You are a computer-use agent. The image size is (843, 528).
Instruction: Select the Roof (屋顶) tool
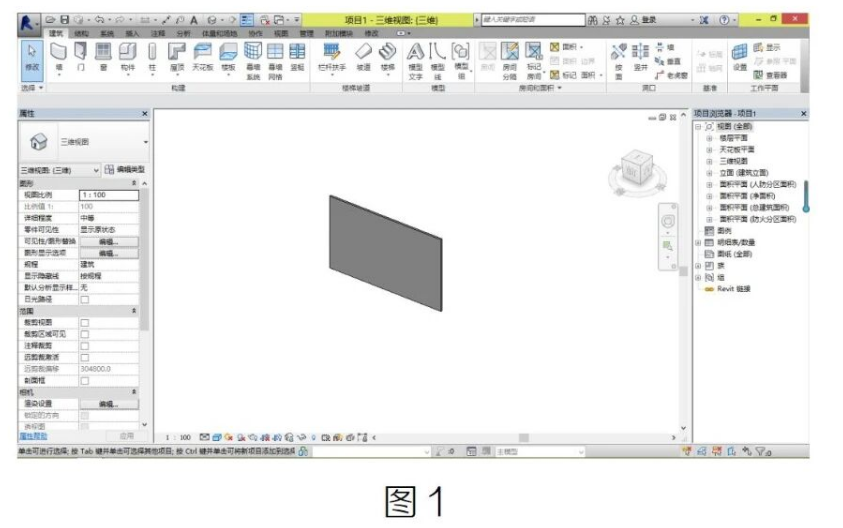[177, 57]
